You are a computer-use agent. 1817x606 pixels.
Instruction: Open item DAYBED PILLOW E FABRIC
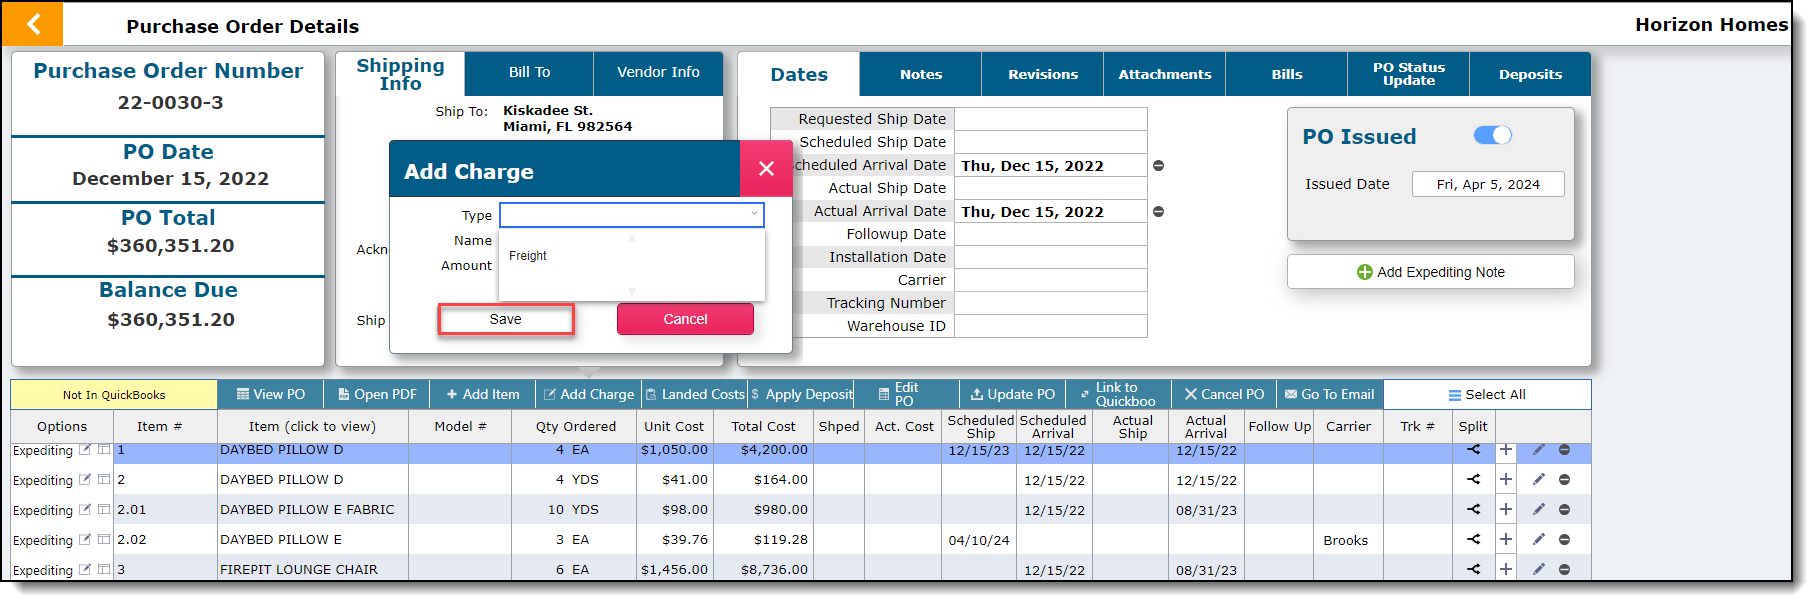click(307, 510)
